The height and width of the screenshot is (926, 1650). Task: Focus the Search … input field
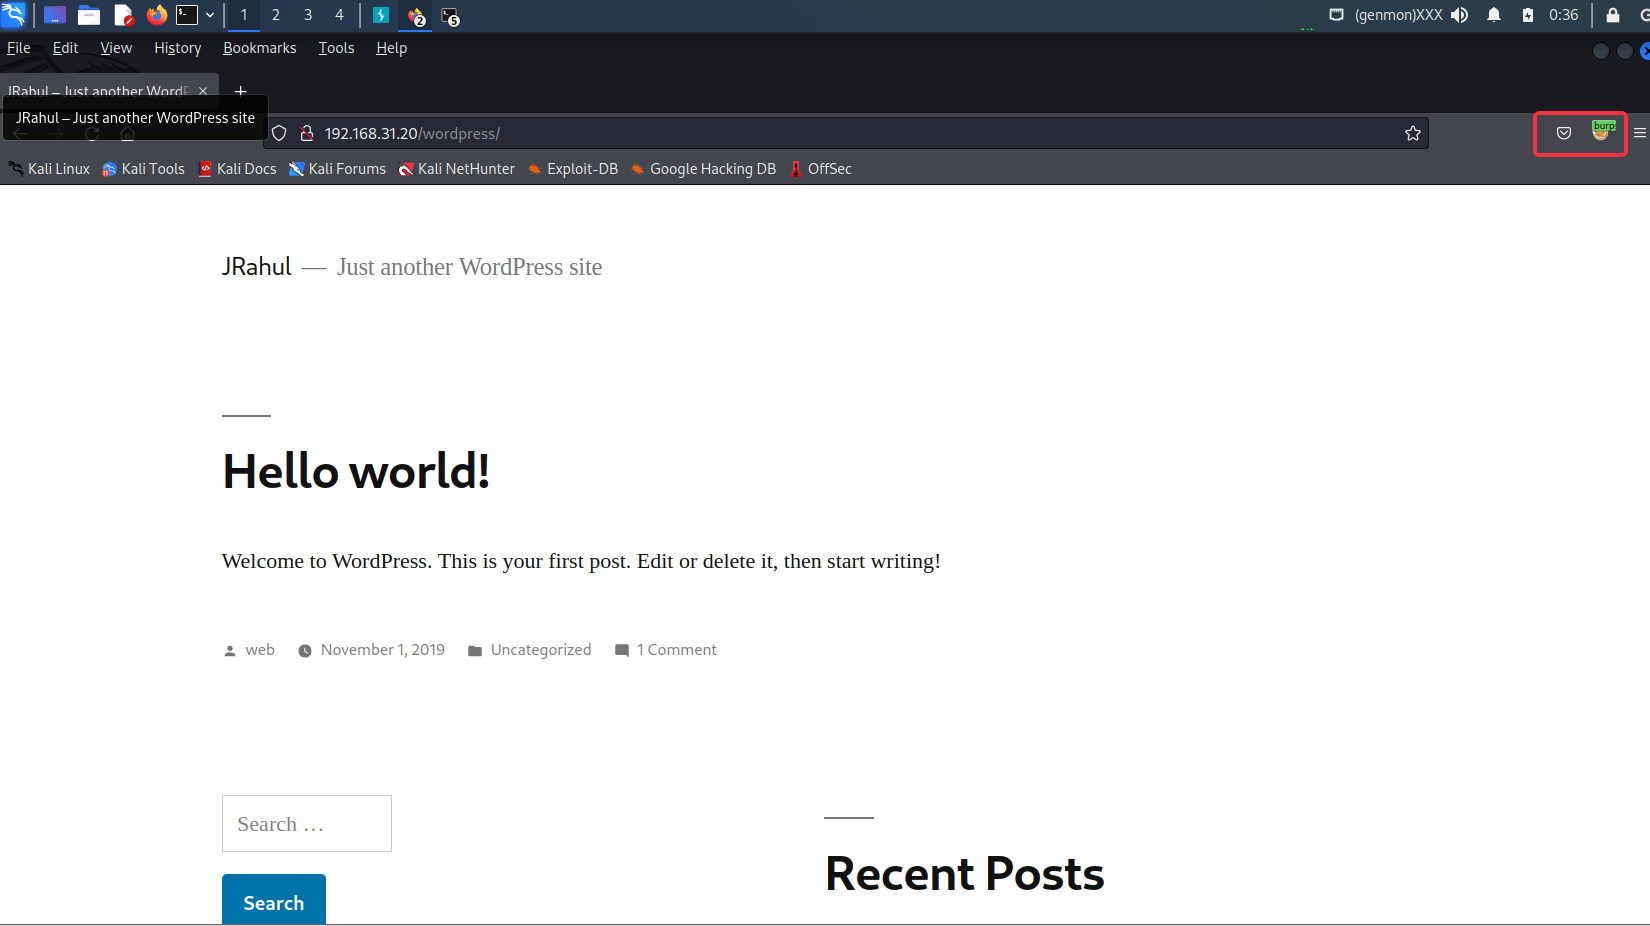coord(307,824)
